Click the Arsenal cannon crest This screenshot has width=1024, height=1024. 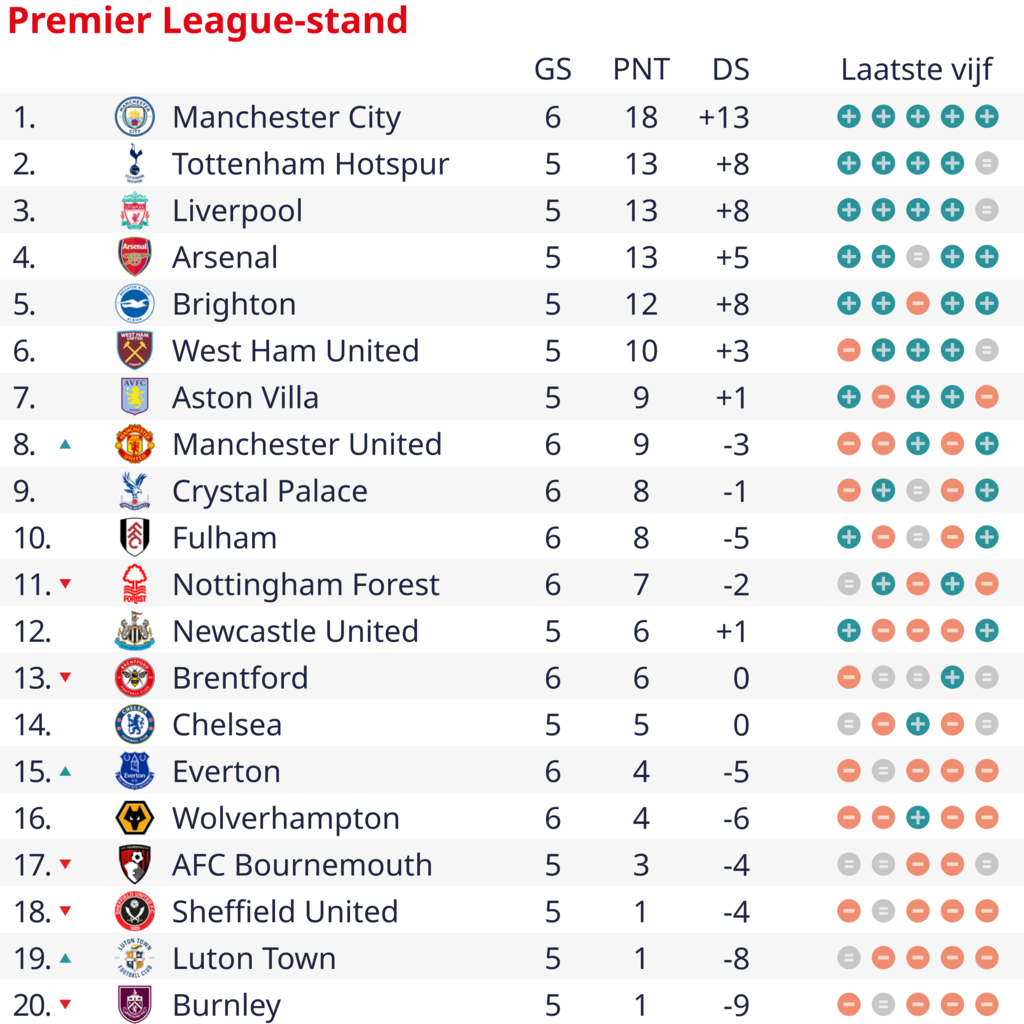[135, 257]
